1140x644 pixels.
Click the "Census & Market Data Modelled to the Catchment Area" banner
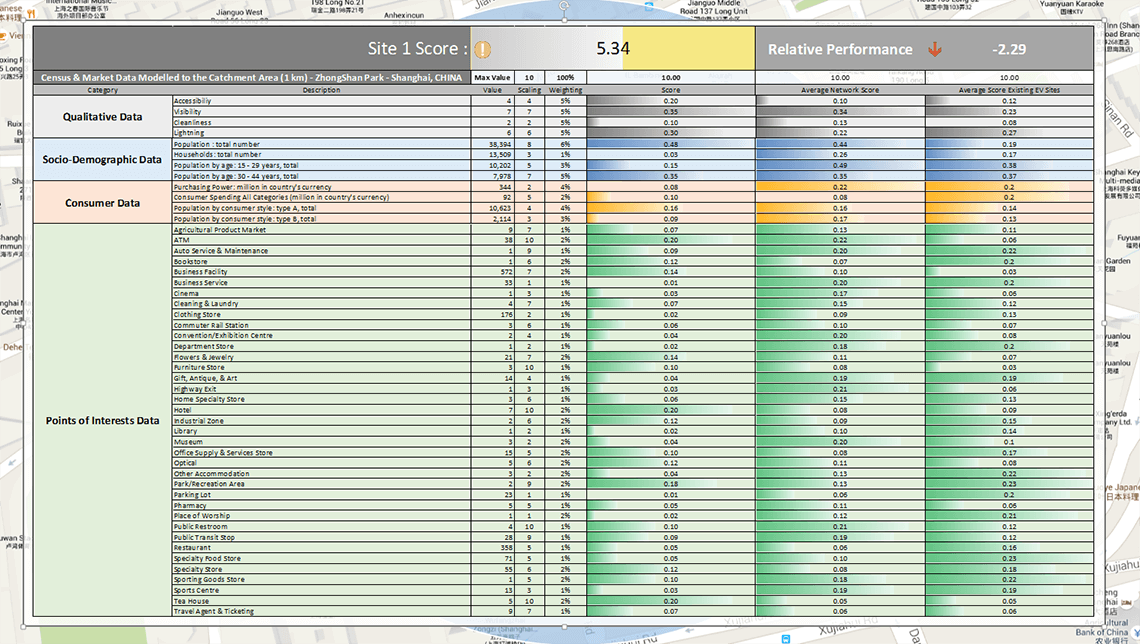252,78
